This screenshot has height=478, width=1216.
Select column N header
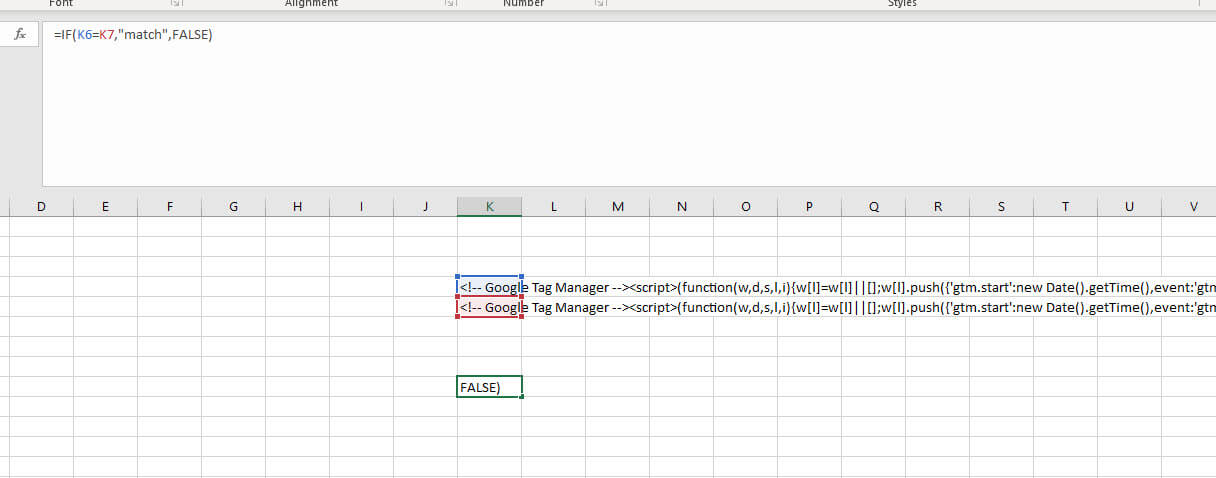tap(681, 206)
